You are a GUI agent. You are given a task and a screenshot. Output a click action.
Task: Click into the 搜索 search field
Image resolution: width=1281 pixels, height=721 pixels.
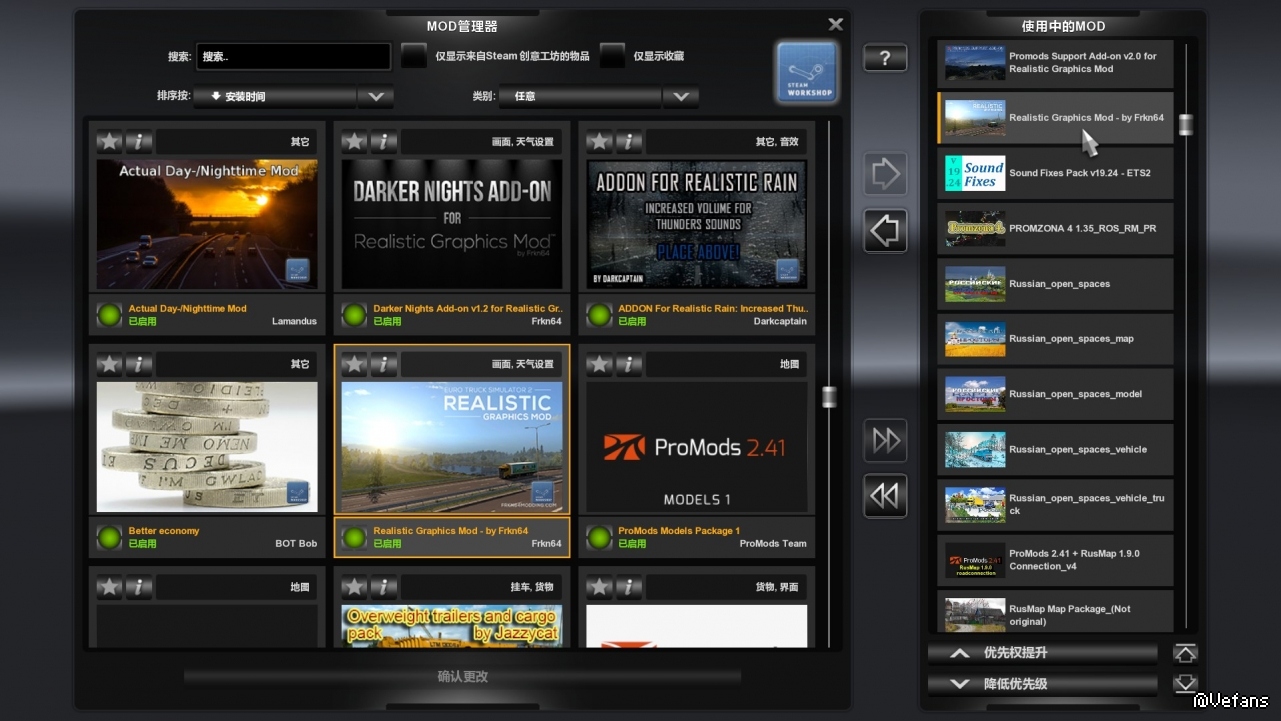[x=294, y=57]
